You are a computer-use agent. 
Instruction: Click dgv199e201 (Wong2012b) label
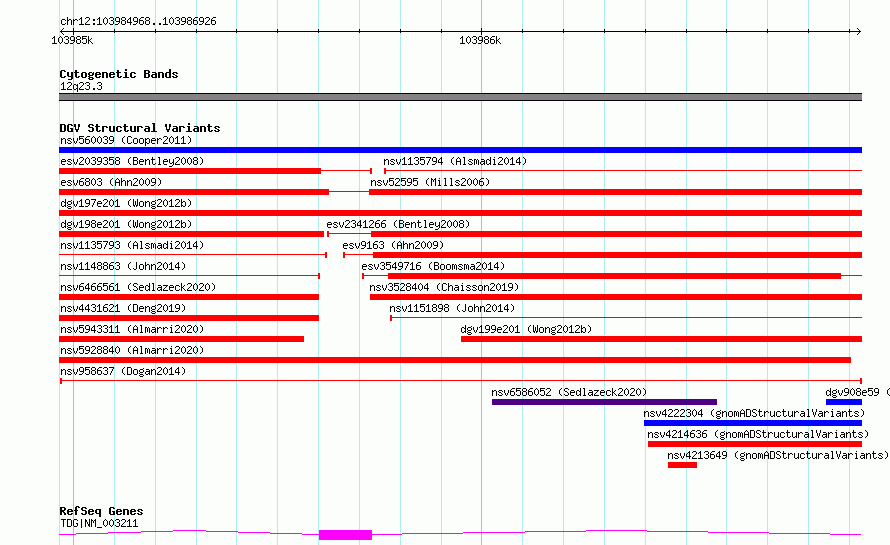tap(526, 329)
